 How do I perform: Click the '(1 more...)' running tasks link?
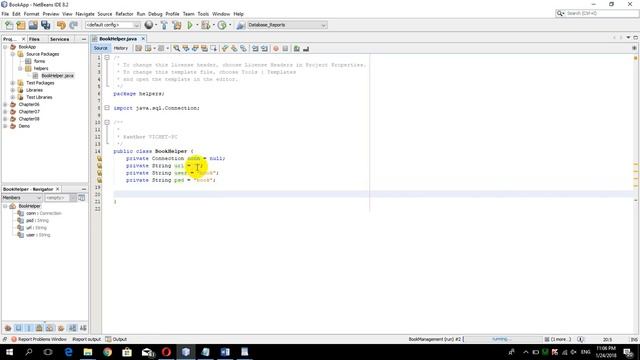[x=561, y=340]
